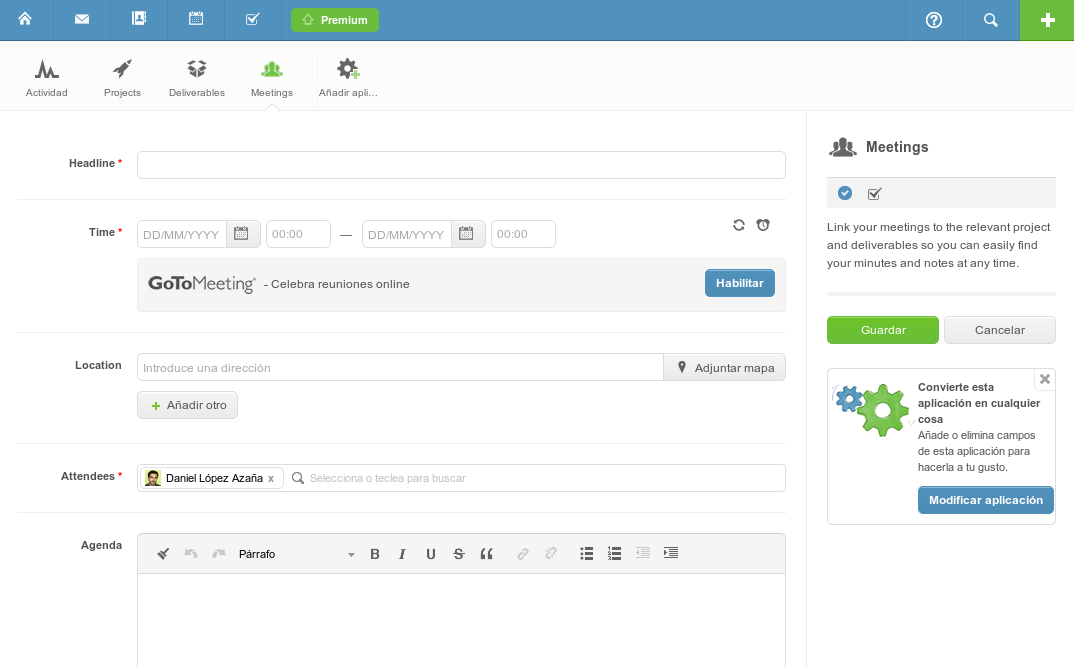Toggle bold formatting in Agenda editor
1074x667 pixels.
pos(375,554)
